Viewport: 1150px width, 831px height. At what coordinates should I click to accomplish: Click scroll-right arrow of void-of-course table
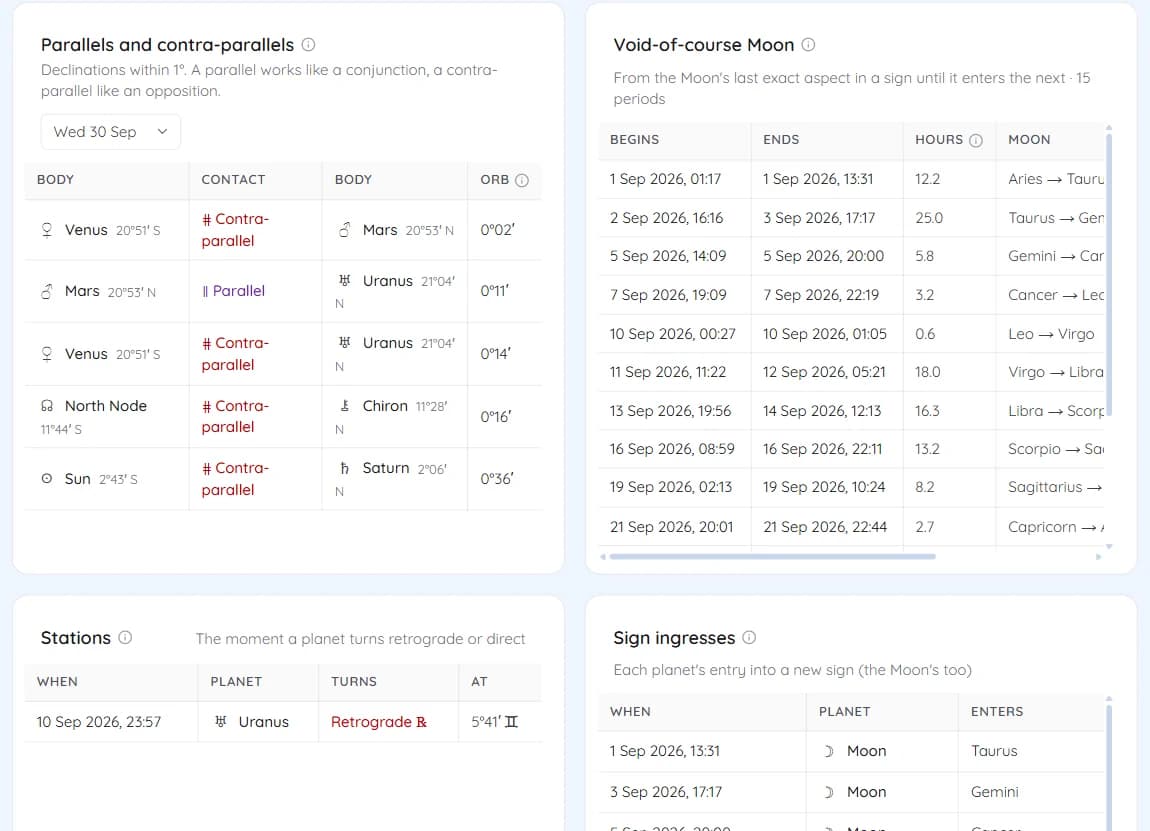pyautogui.click(x=1098, y=557)
